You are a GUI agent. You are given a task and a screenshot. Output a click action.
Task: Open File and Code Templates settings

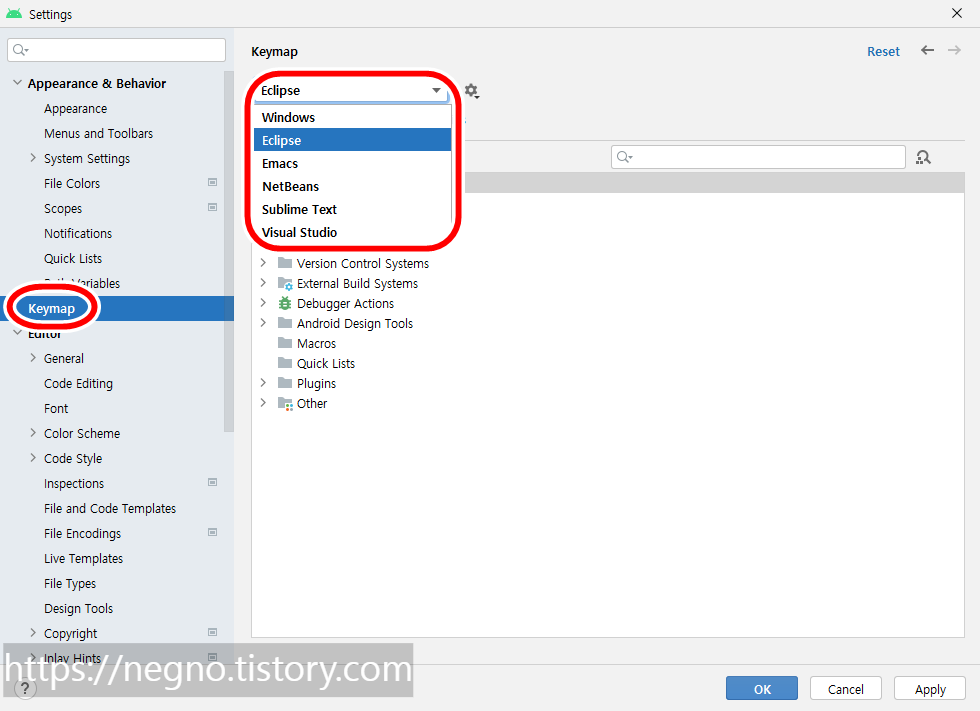pos(110,509)
